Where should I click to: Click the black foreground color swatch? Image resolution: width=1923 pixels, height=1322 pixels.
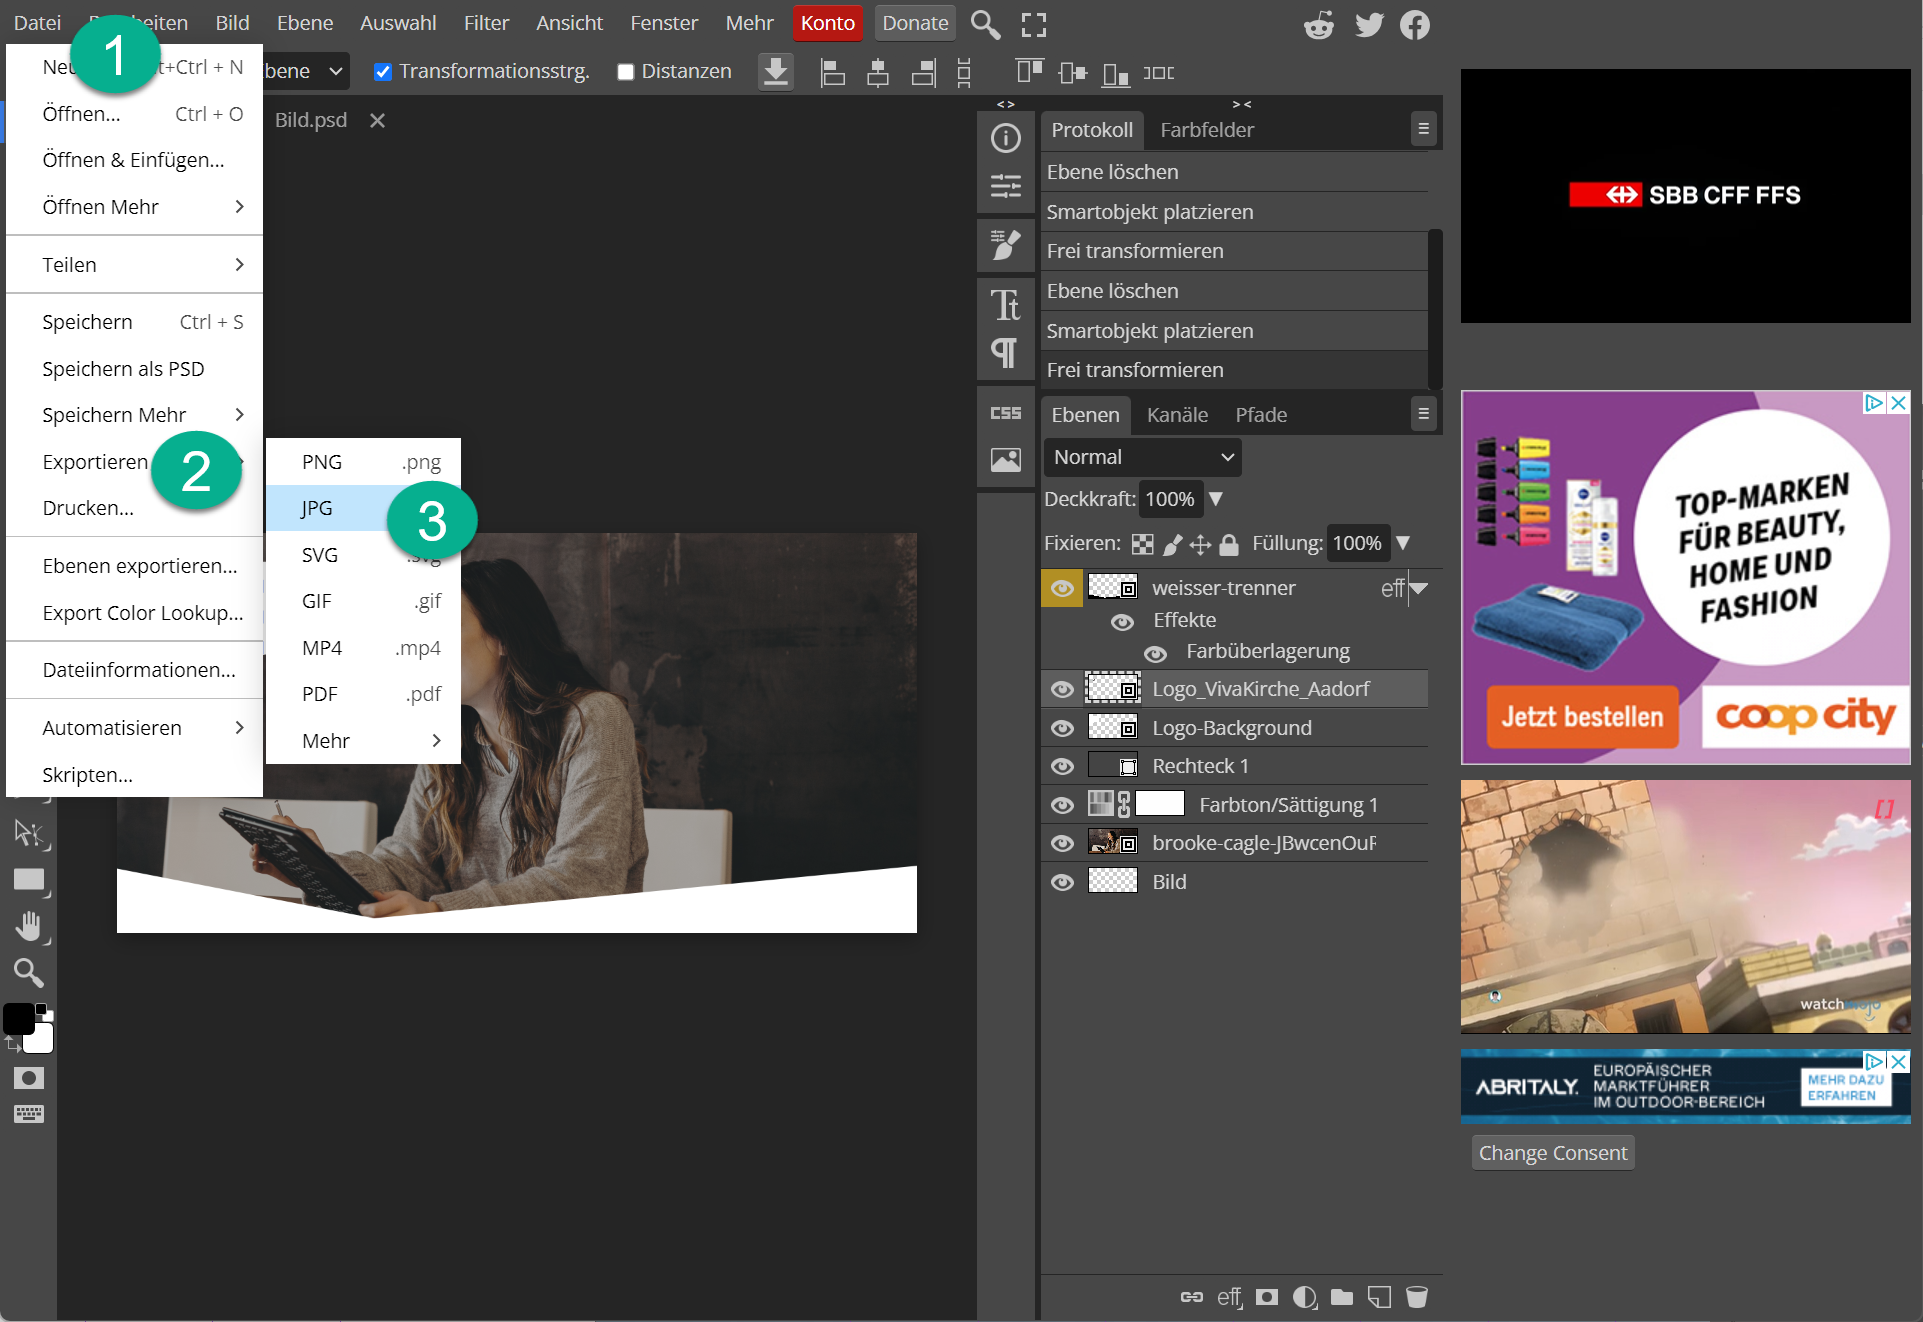pyautogui.click(x=18, y=1018)
